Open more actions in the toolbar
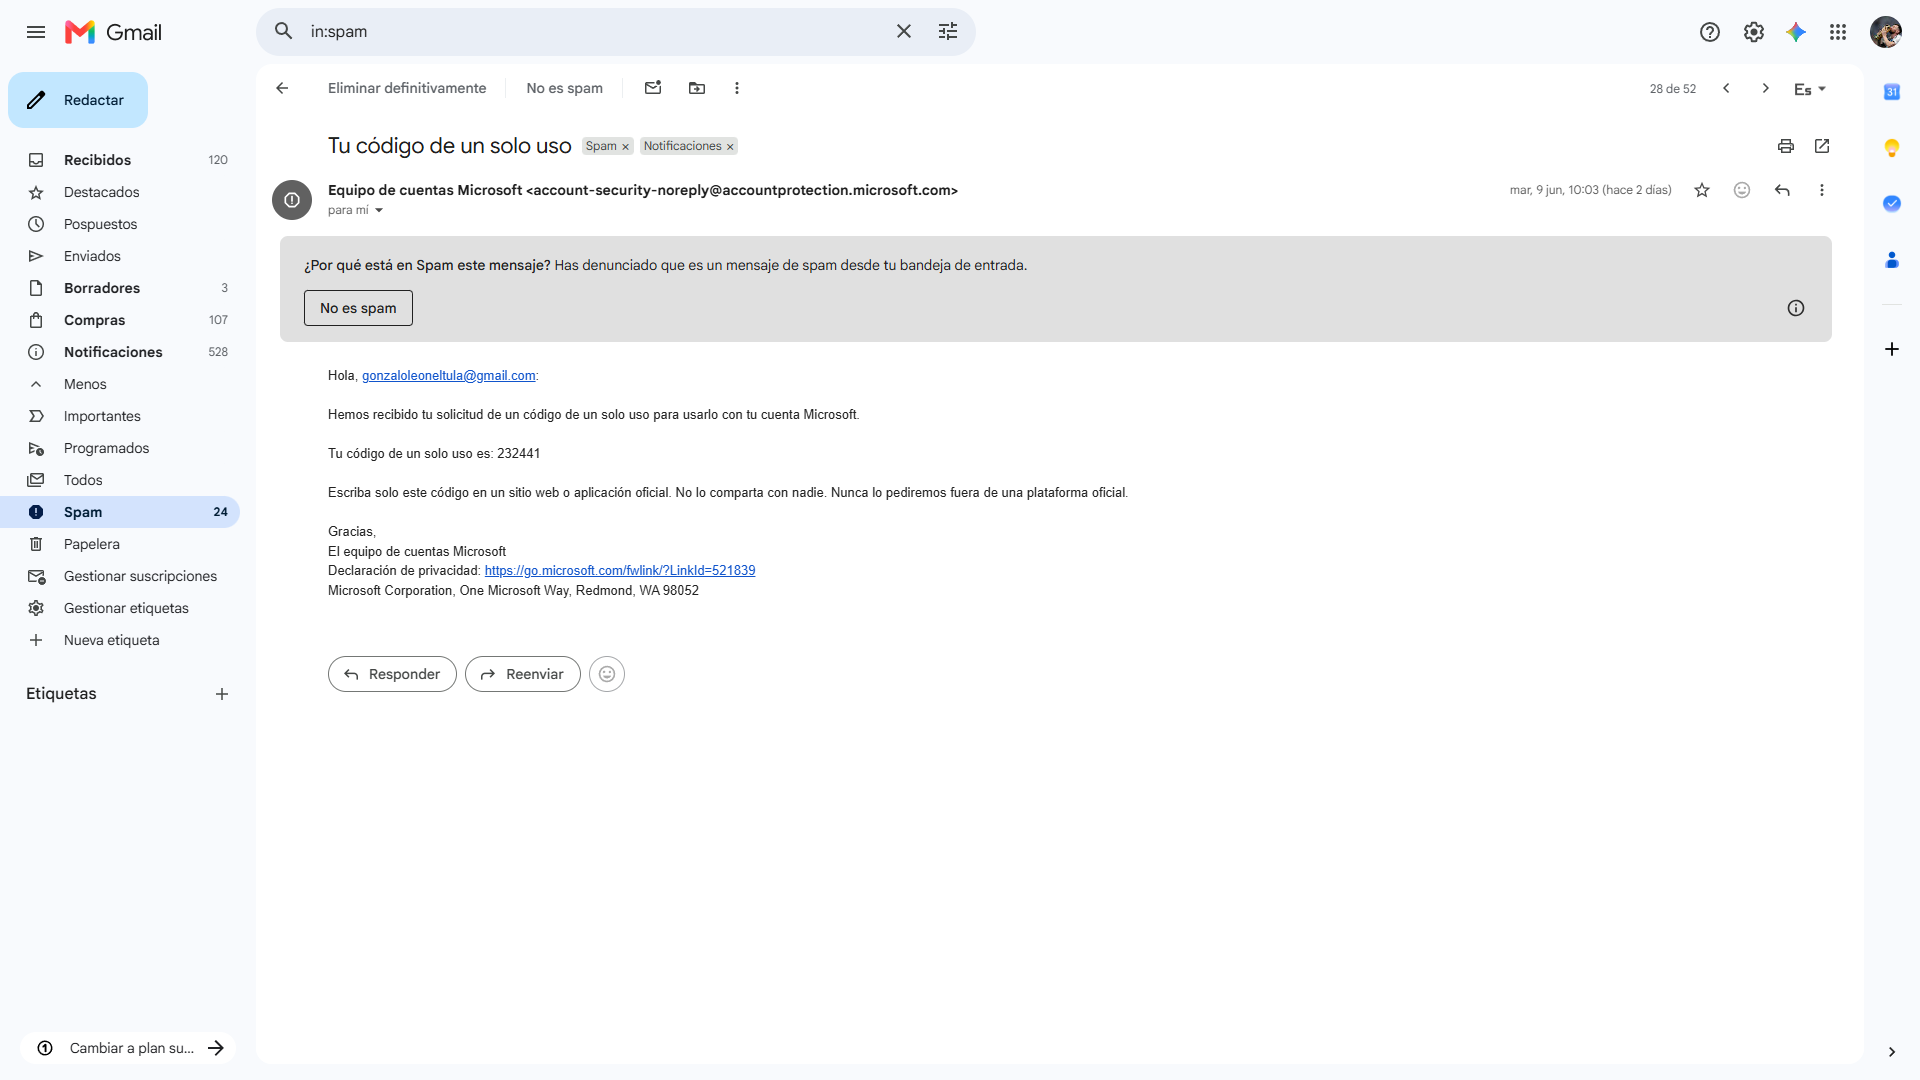Viewport: 1920px width, 1080px height. point(737,88)
